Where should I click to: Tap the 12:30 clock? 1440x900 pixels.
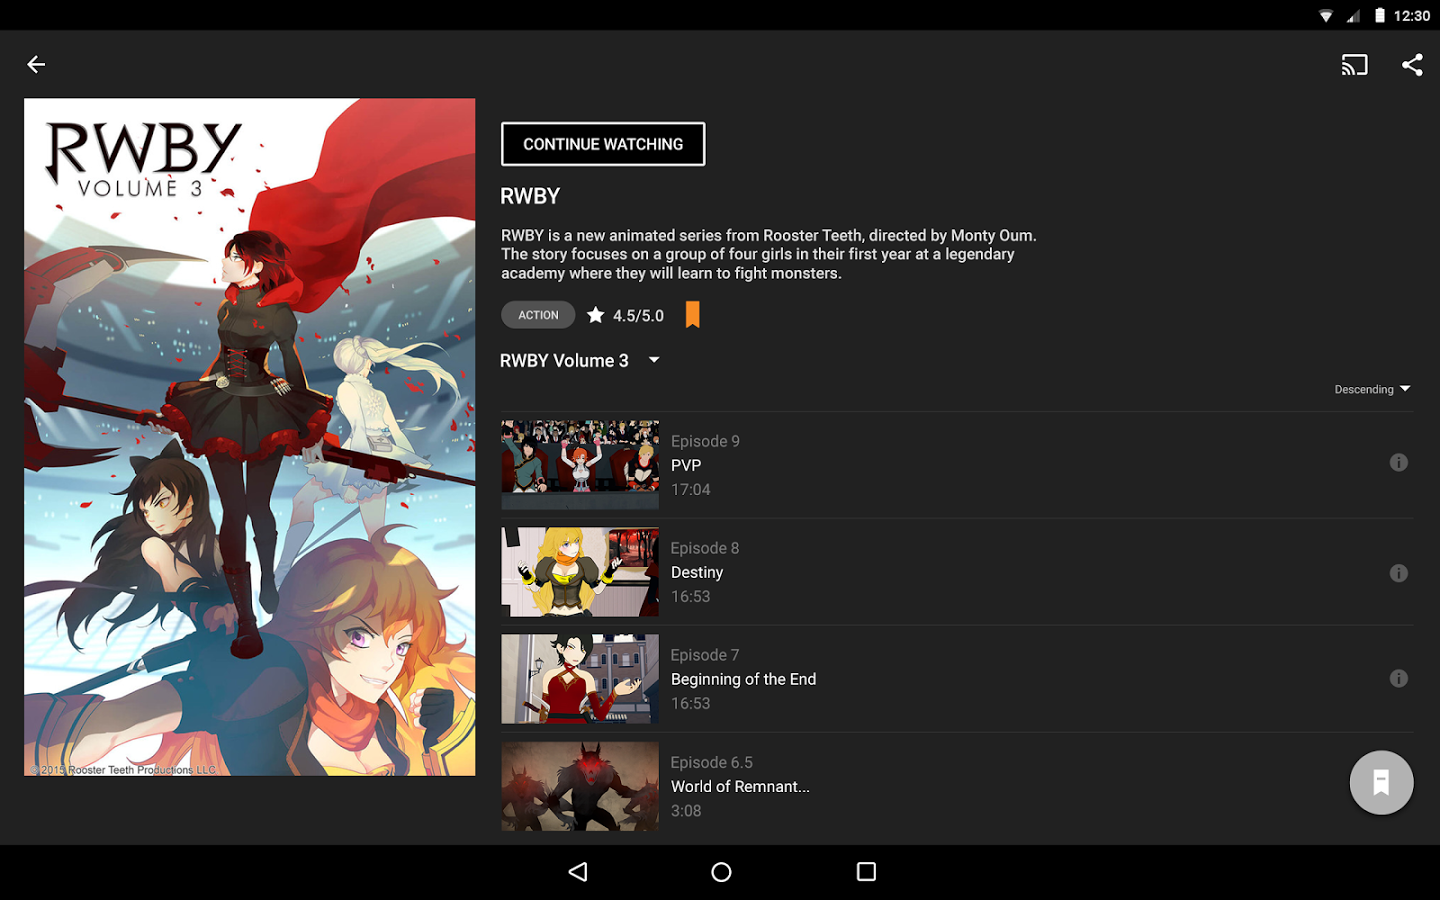pyautogui.click(x=1412, y=16)
